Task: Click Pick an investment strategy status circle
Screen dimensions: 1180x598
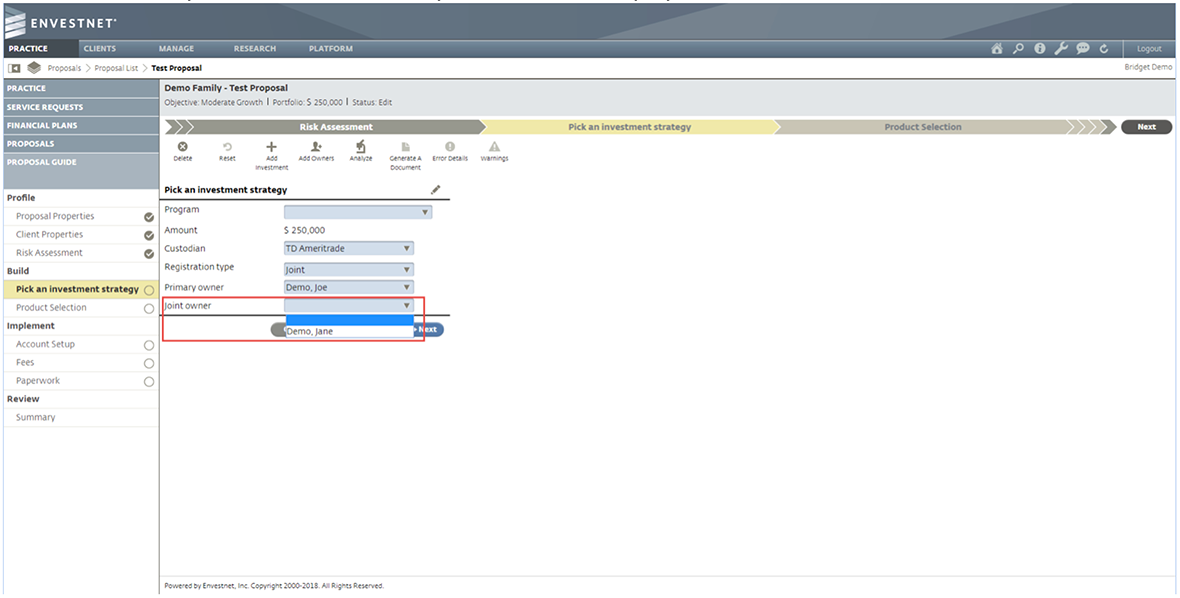Action: coord(149,290)
